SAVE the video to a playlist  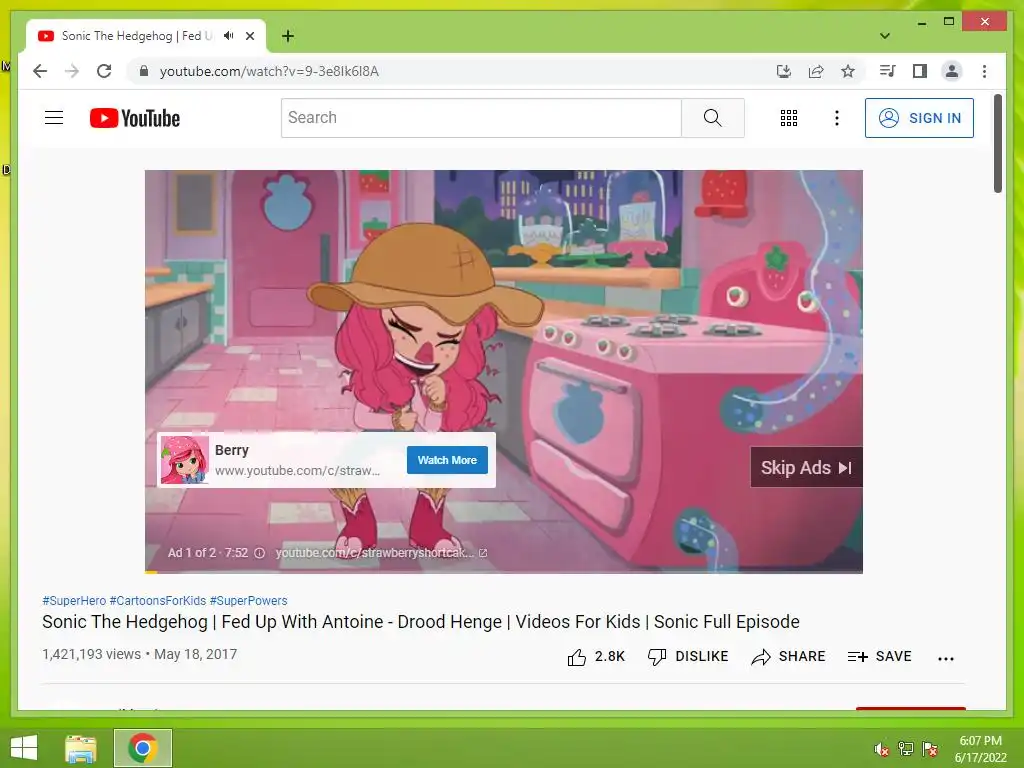tap(879, 657)
